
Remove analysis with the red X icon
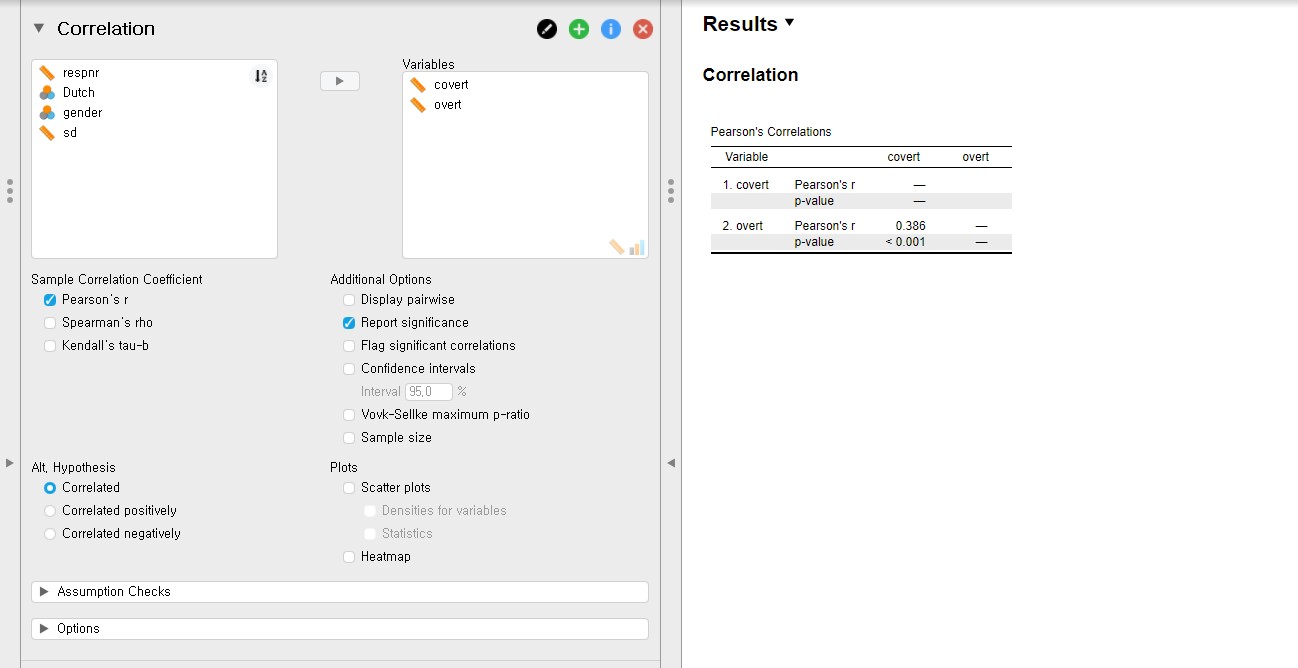643,29
